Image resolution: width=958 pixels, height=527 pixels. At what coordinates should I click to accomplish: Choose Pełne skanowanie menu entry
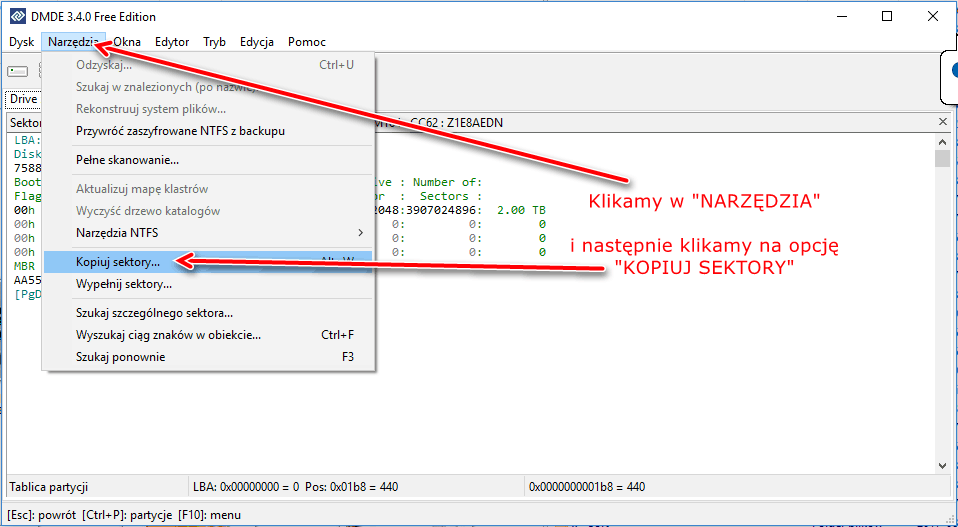127,160
